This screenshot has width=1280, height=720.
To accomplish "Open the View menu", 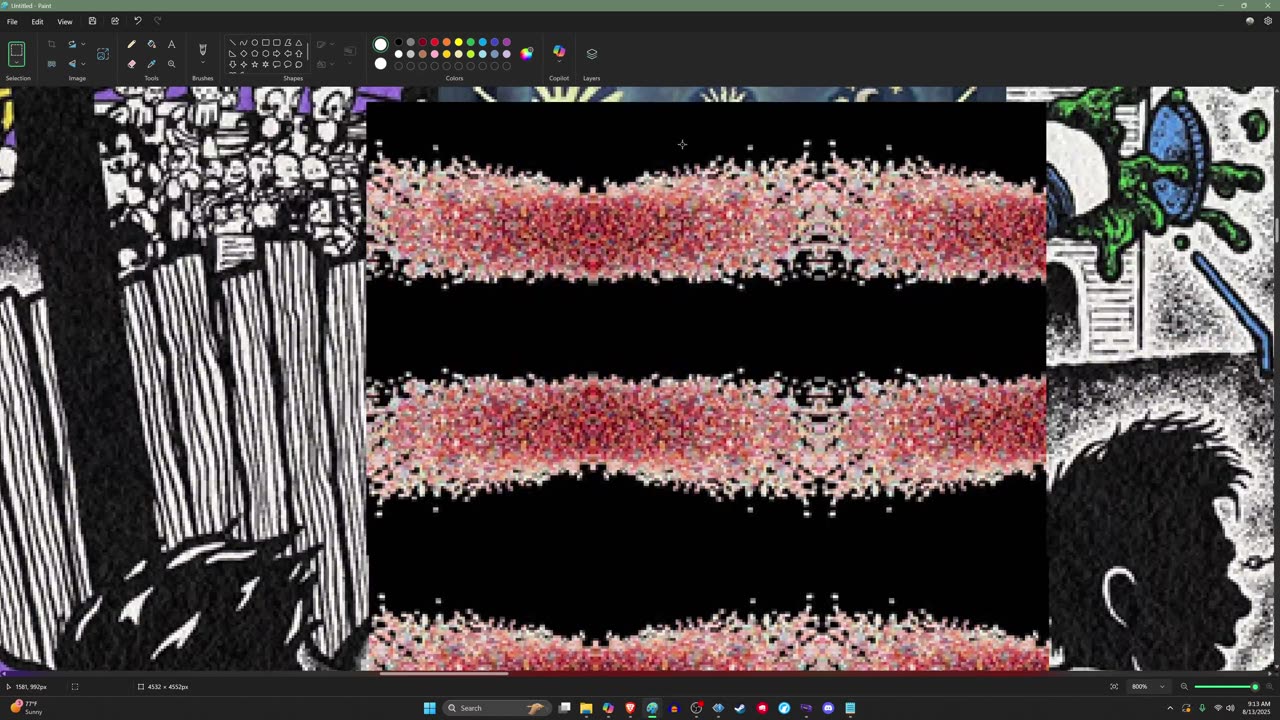I will (64, 21).
